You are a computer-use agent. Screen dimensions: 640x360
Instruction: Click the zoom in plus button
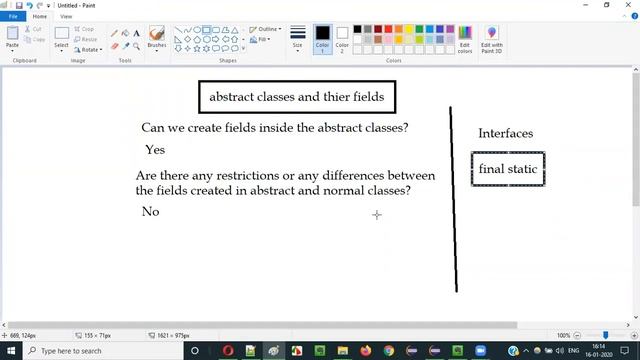pyautogui.click(x=634, y=336)
